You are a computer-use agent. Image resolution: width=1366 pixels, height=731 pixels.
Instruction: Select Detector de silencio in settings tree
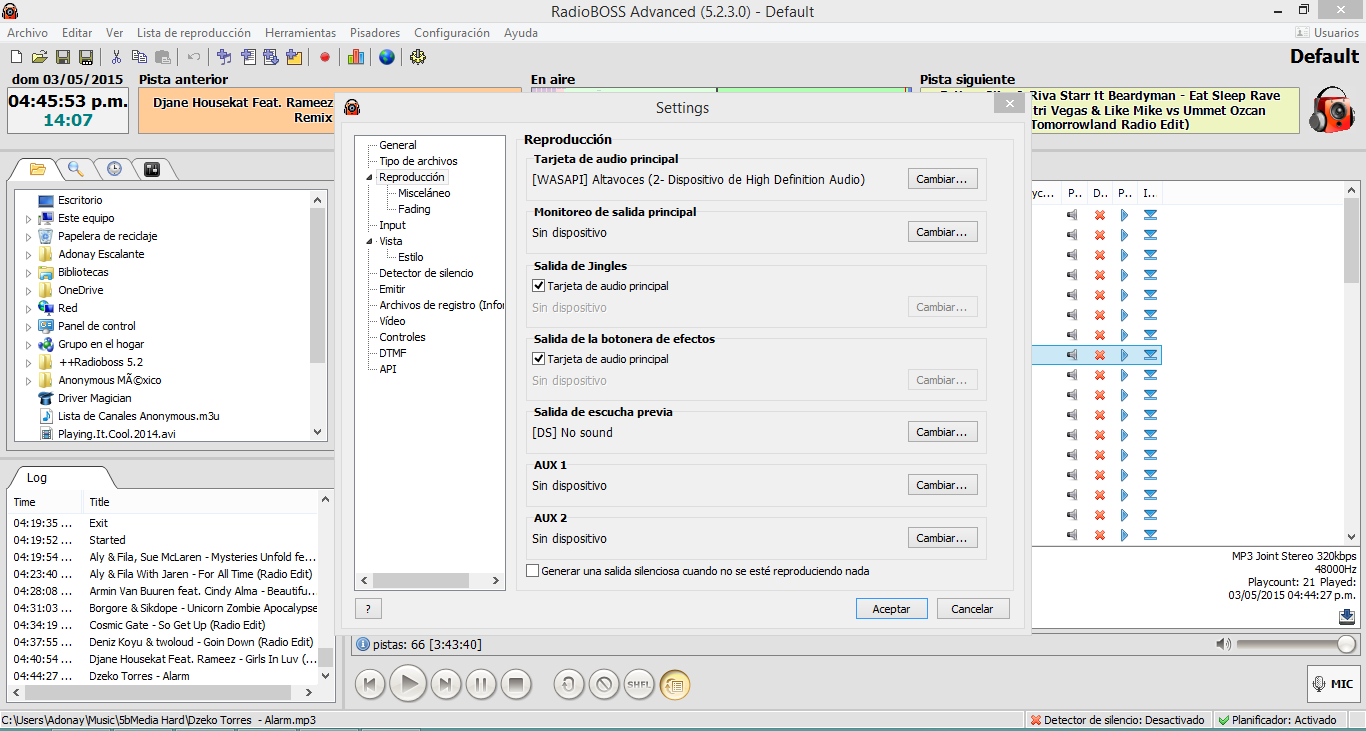426,273
